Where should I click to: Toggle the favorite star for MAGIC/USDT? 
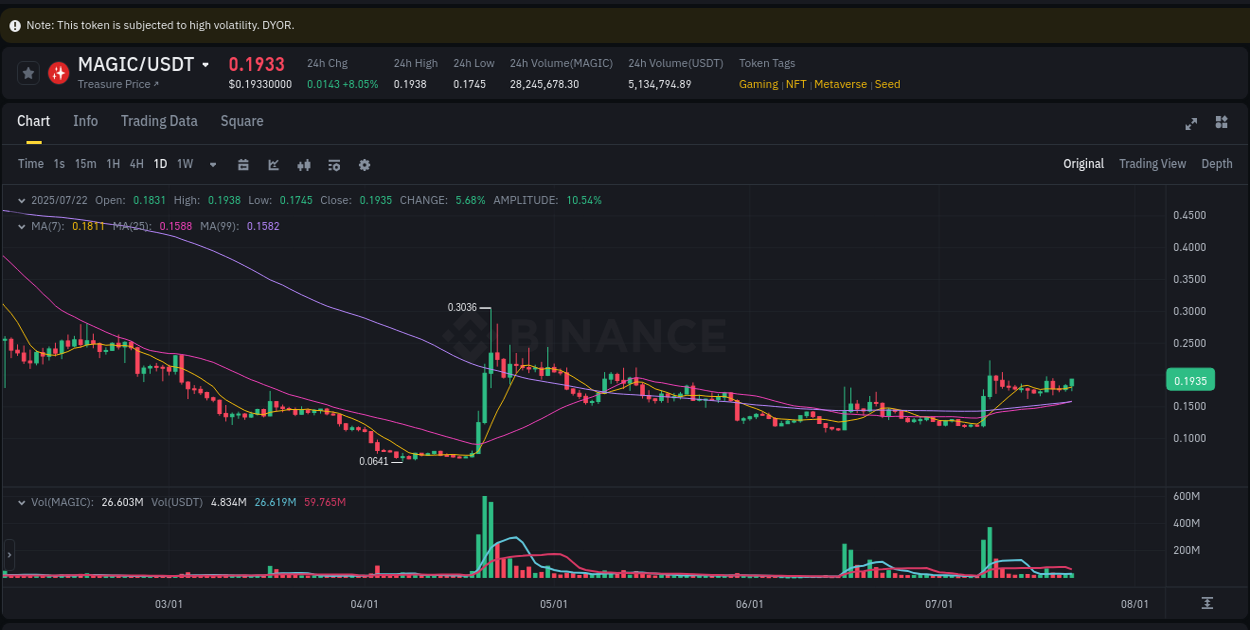click(28, 72)
